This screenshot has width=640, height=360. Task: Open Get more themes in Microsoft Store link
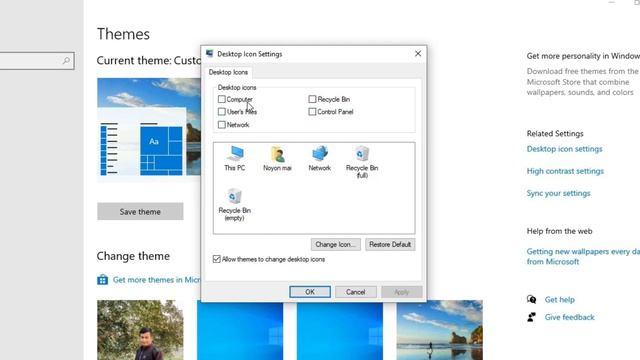pos(156,280)
